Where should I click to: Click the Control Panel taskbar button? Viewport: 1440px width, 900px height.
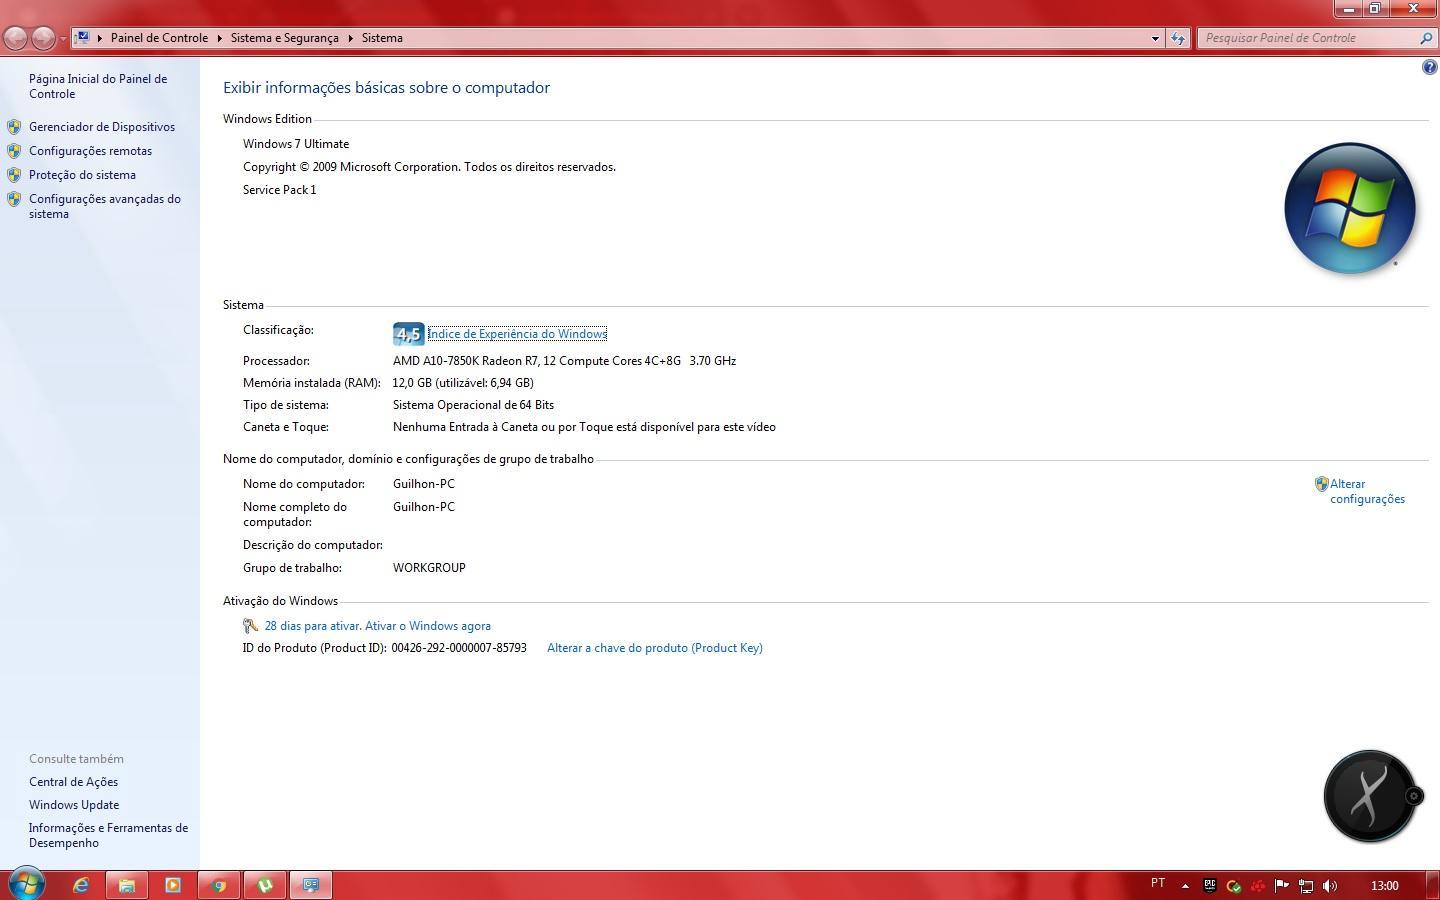311,885
